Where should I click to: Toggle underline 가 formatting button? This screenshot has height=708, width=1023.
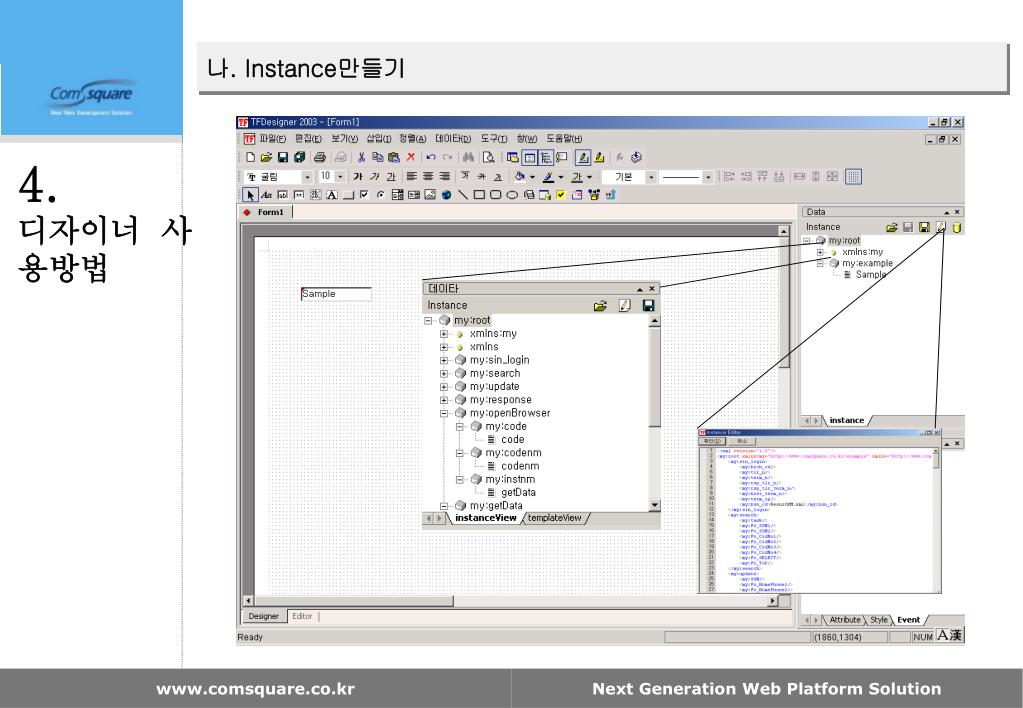pyautogui.click(x=391, y=176)
